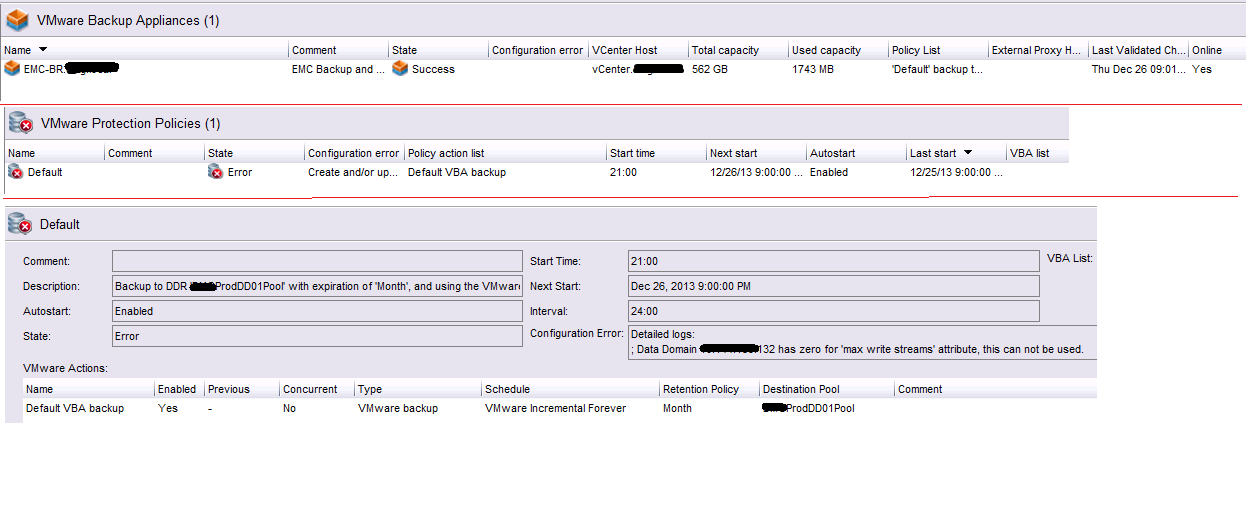The image size is (1246, 528).
Task: Click the Interval field showing 24:00
Action: 833,311
